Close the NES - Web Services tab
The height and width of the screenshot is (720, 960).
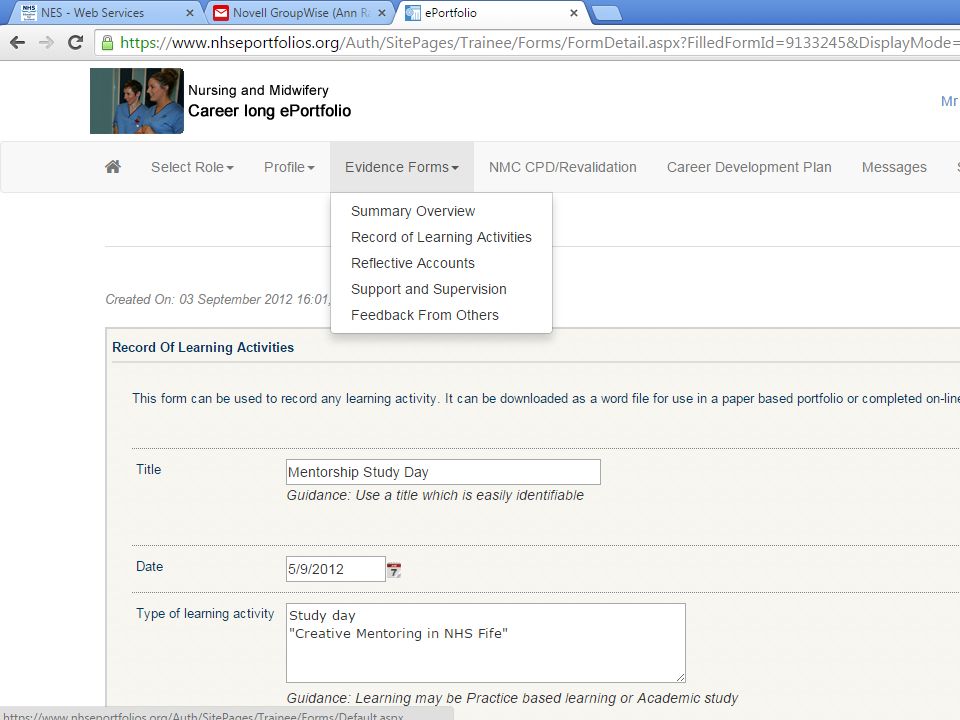pos(190,12)
